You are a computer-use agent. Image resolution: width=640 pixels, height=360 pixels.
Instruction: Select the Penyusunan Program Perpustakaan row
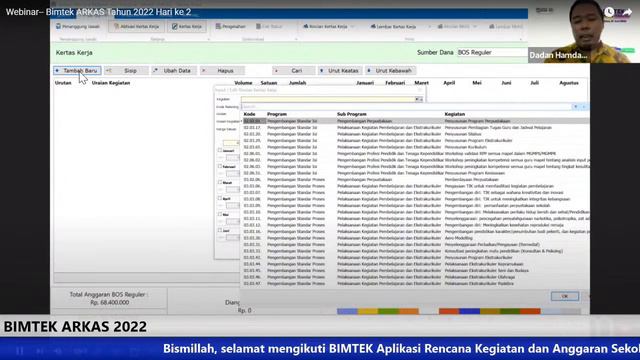416,121
